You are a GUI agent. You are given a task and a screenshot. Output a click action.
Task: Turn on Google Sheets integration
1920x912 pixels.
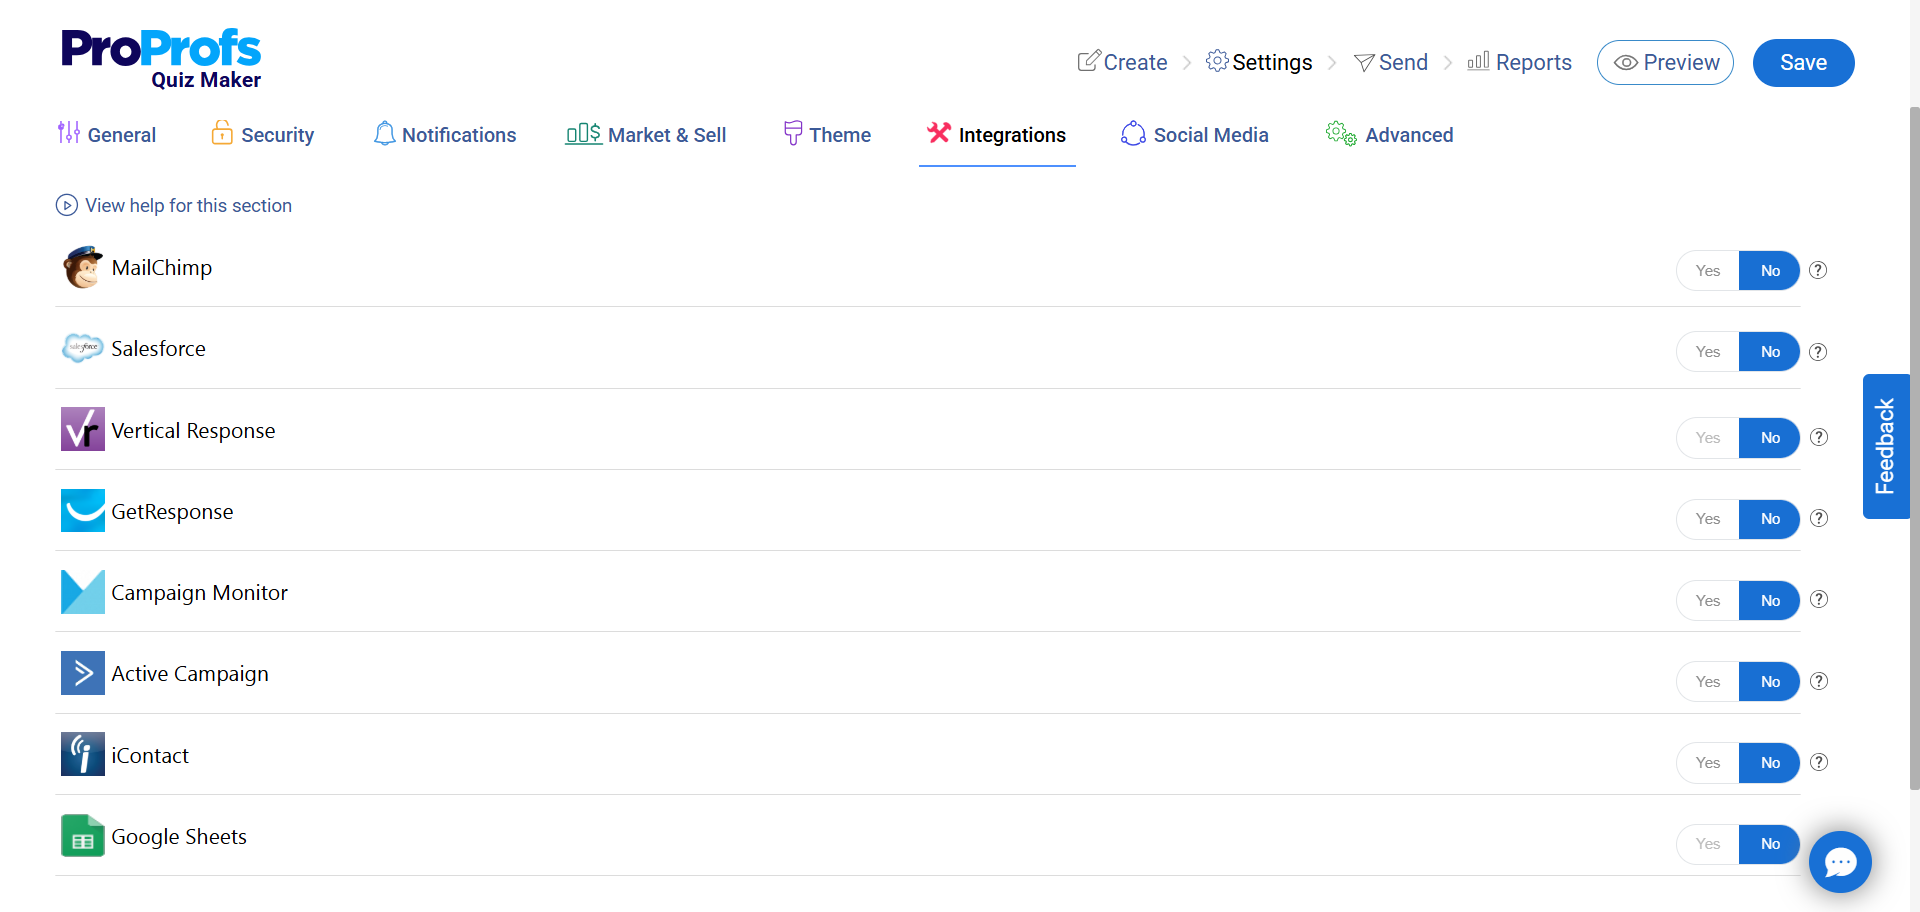[1707, 844]
